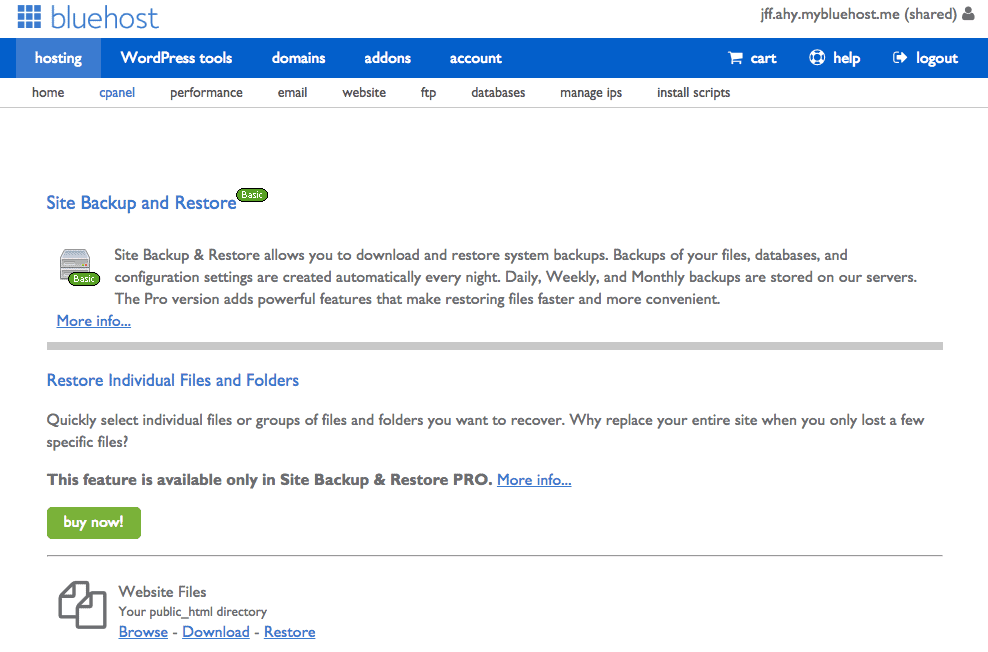The image size is (988, 652).
Task: Click the green buy now! button
Action: click(94, 522)
